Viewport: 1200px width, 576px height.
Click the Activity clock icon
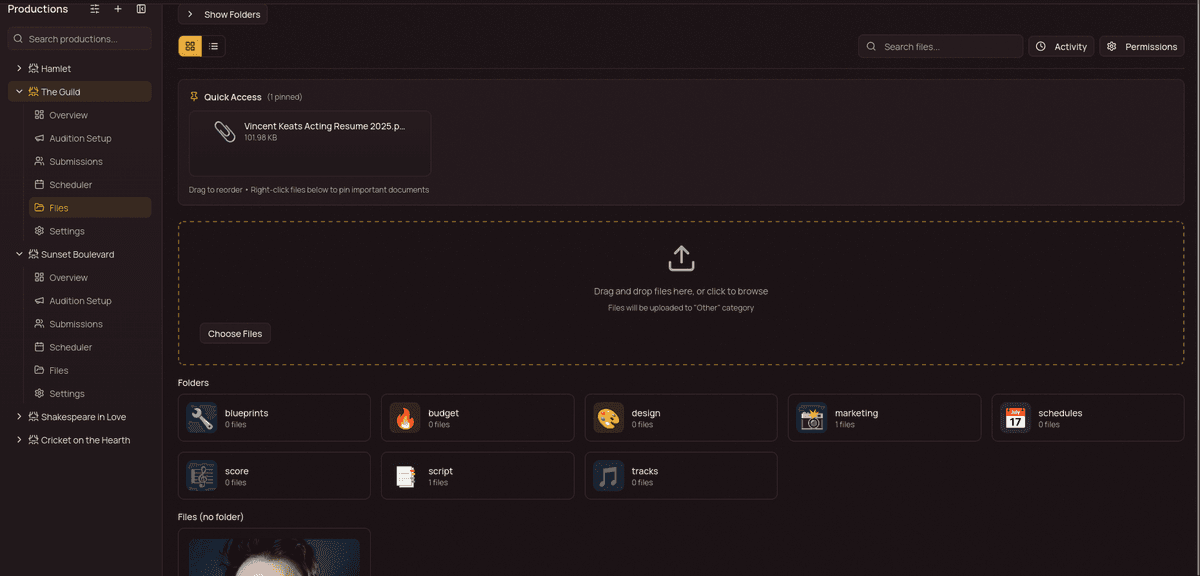pyautogui.click(x=1041, y=46)
